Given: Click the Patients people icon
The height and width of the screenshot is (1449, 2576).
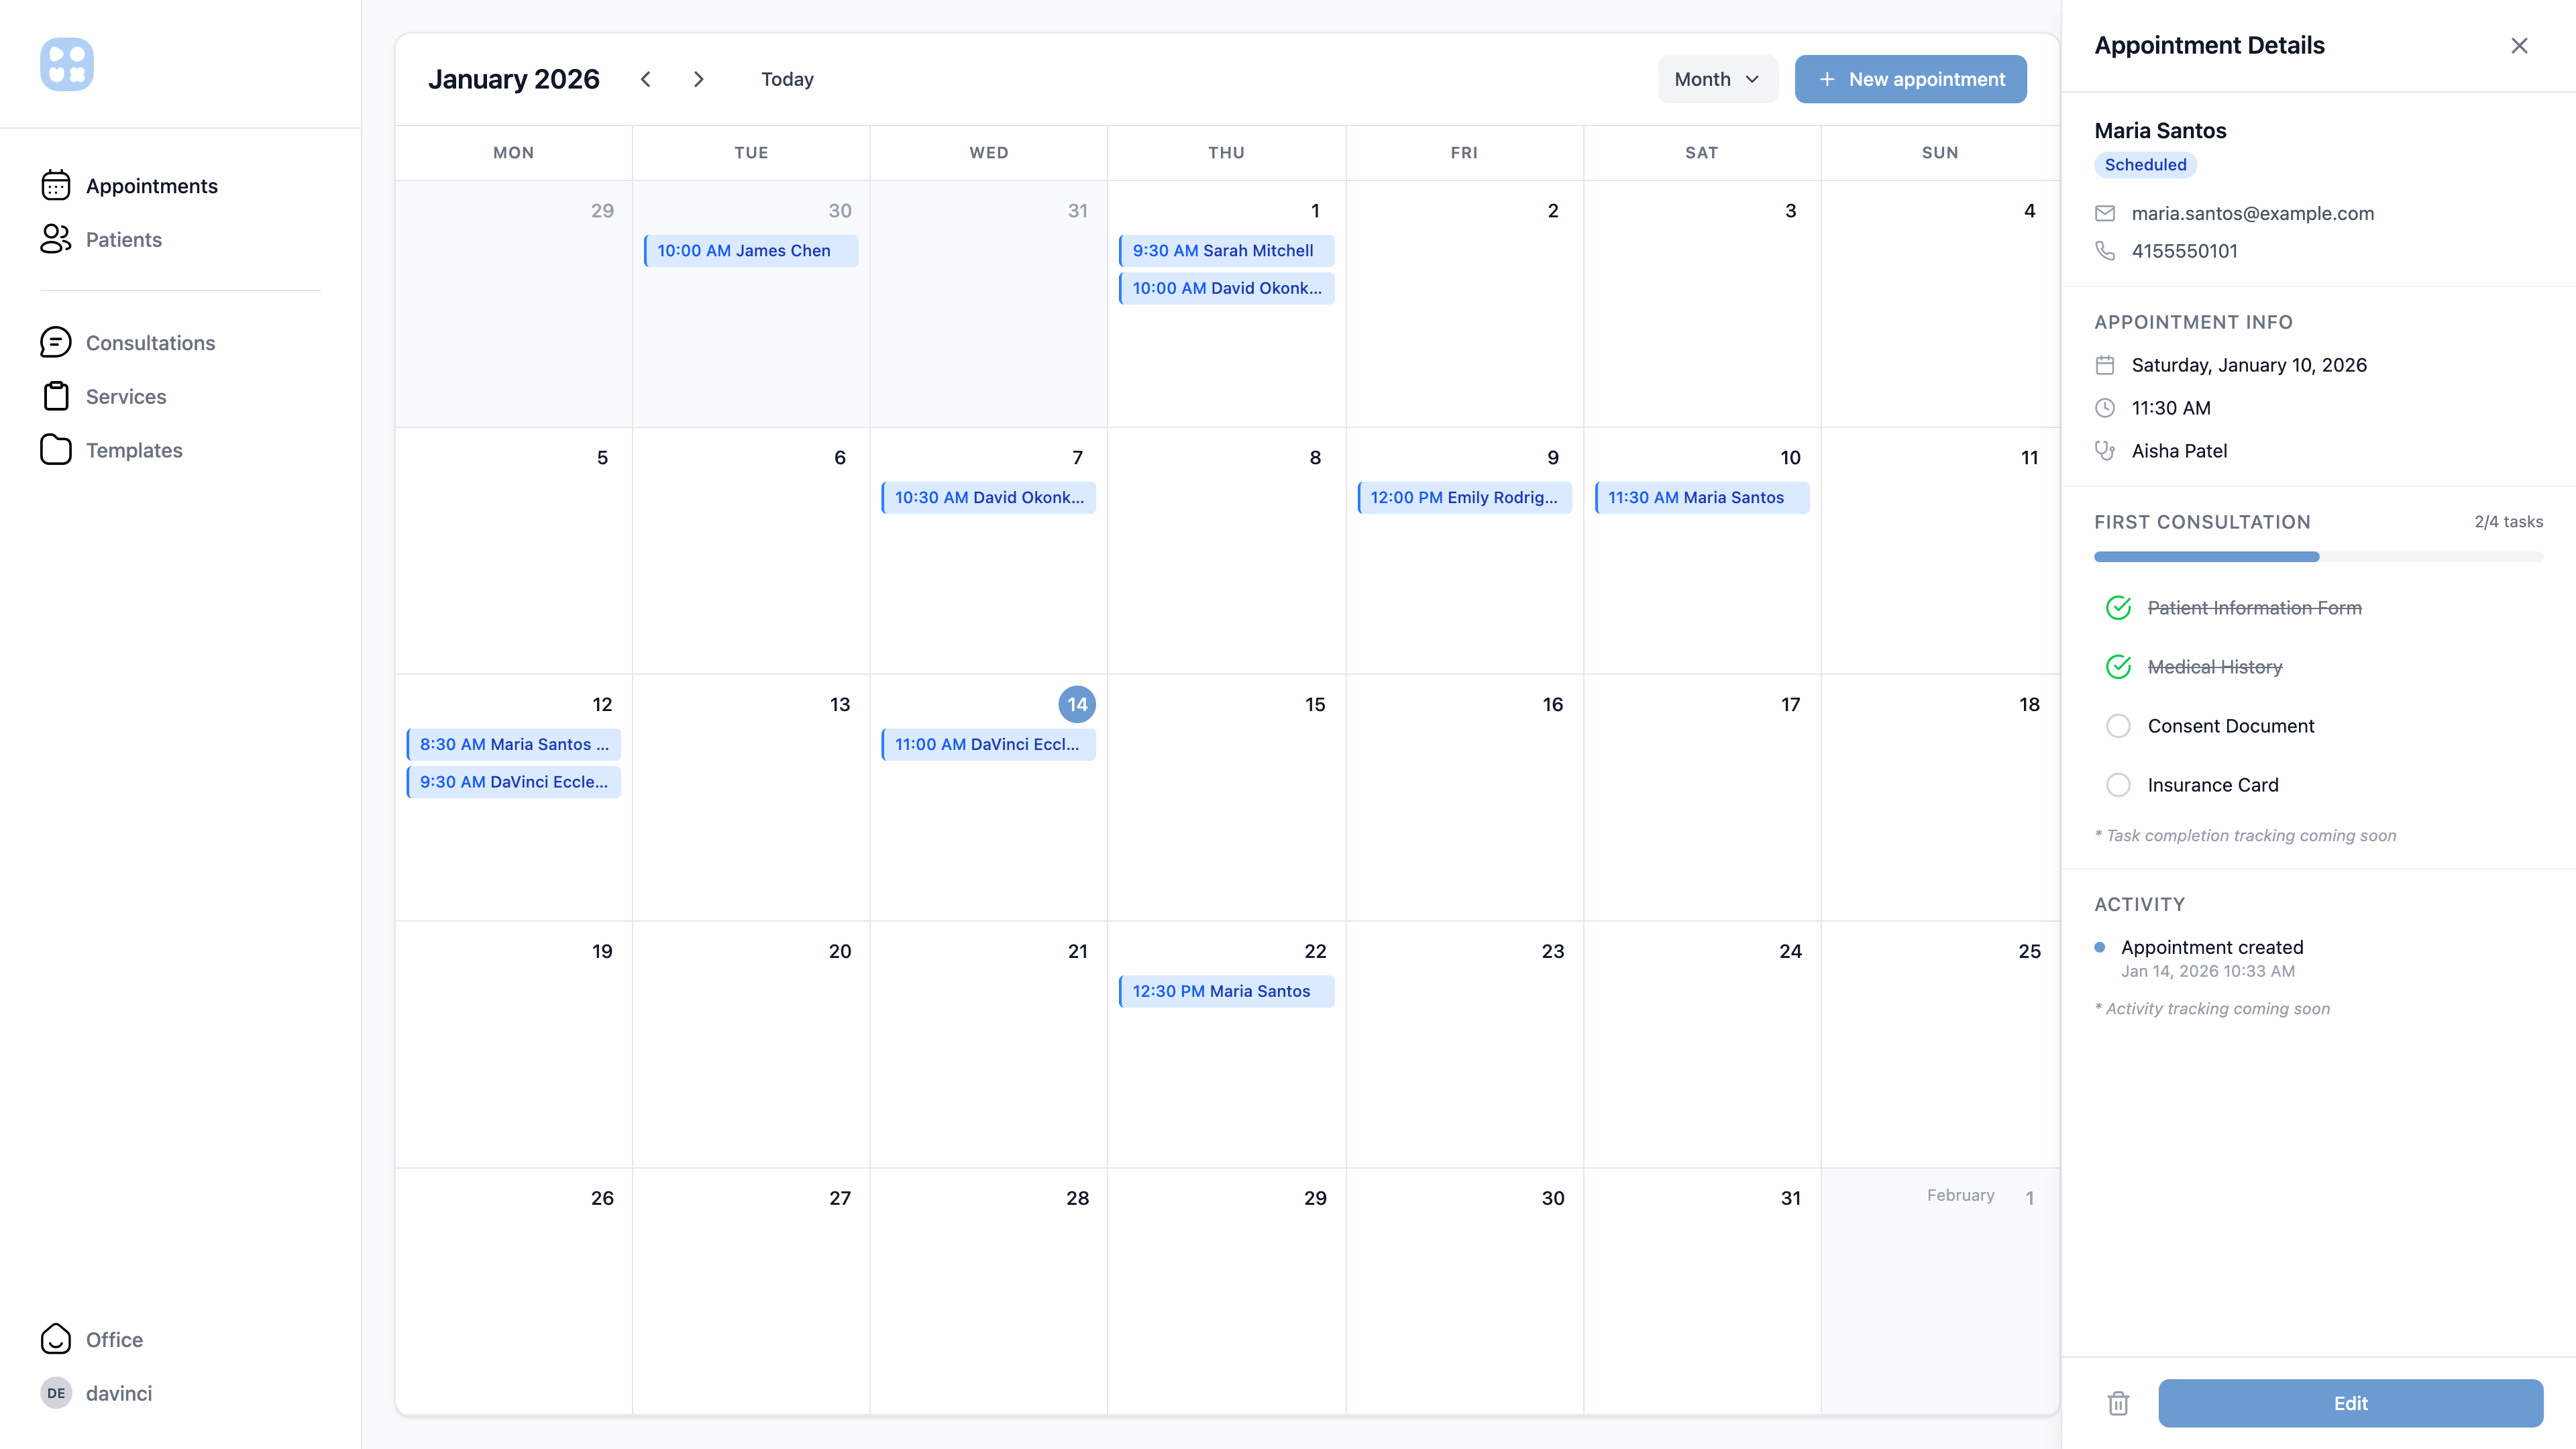Looking at the screenshot, I should 56,239.
